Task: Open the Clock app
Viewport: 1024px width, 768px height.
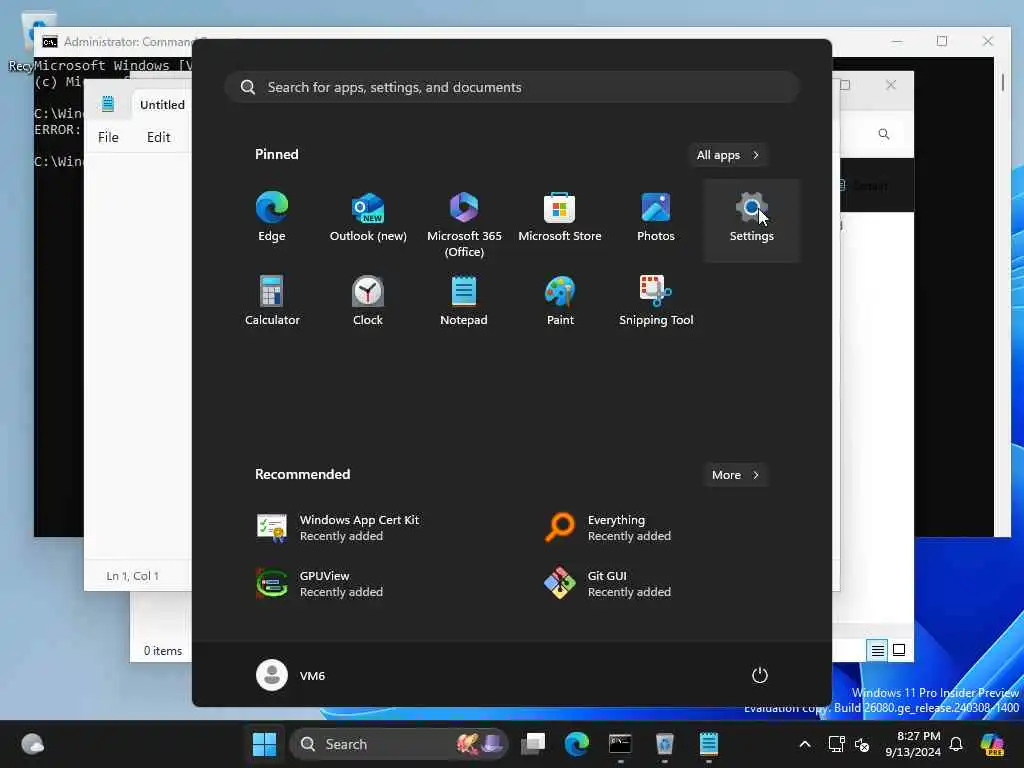Action: click(368, 301)
